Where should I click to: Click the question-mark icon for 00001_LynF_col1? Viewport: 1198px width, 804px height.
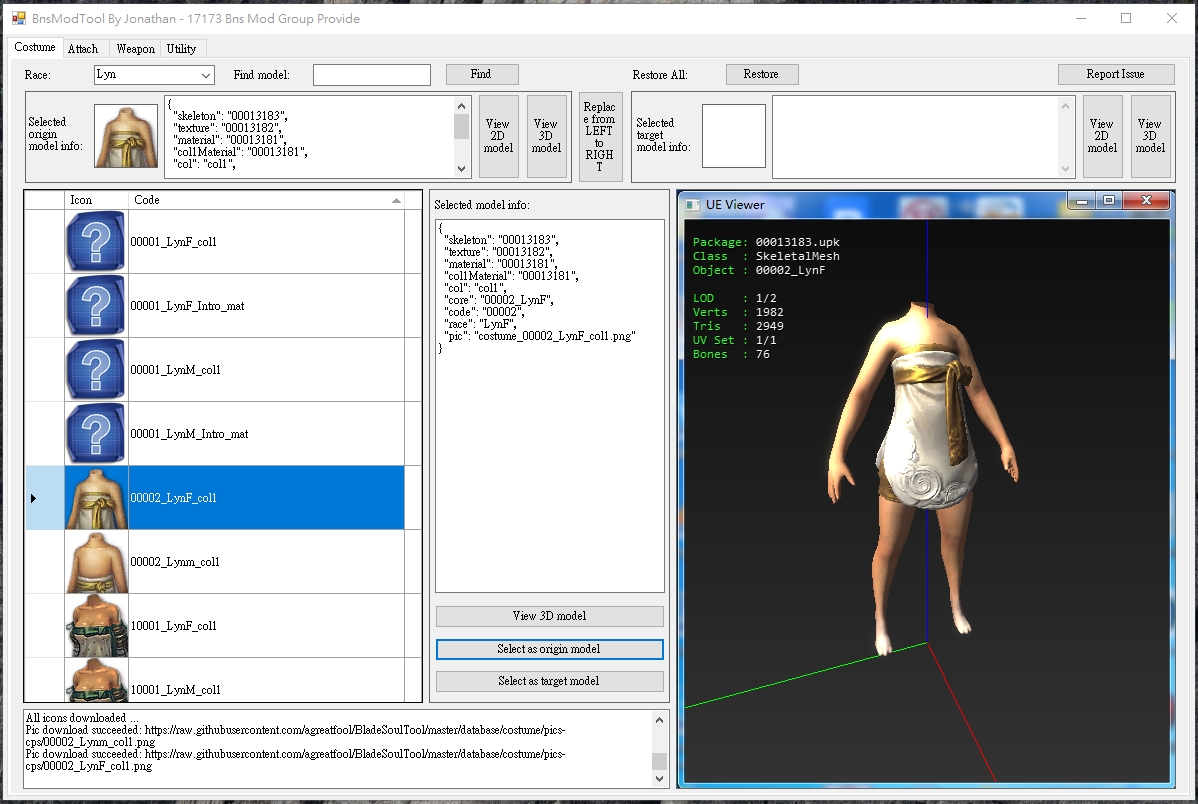pyautogui.click(x=96, y=242)
